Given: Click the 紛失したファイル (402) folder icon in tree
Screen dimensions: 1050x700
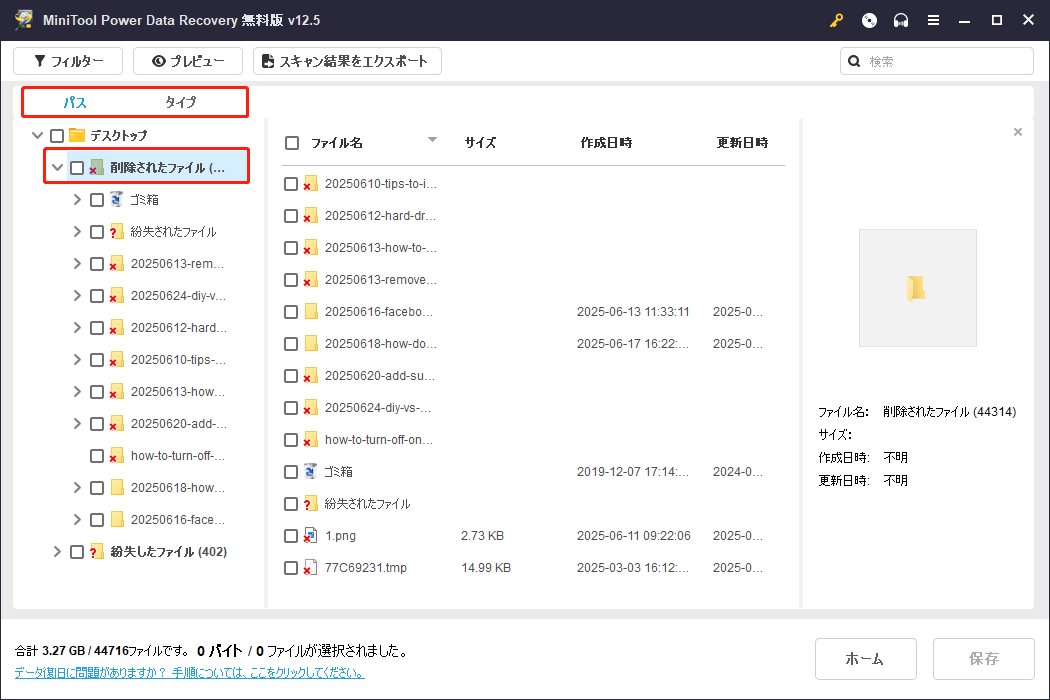Looking at the screenshot, I should tap(96, 551).
